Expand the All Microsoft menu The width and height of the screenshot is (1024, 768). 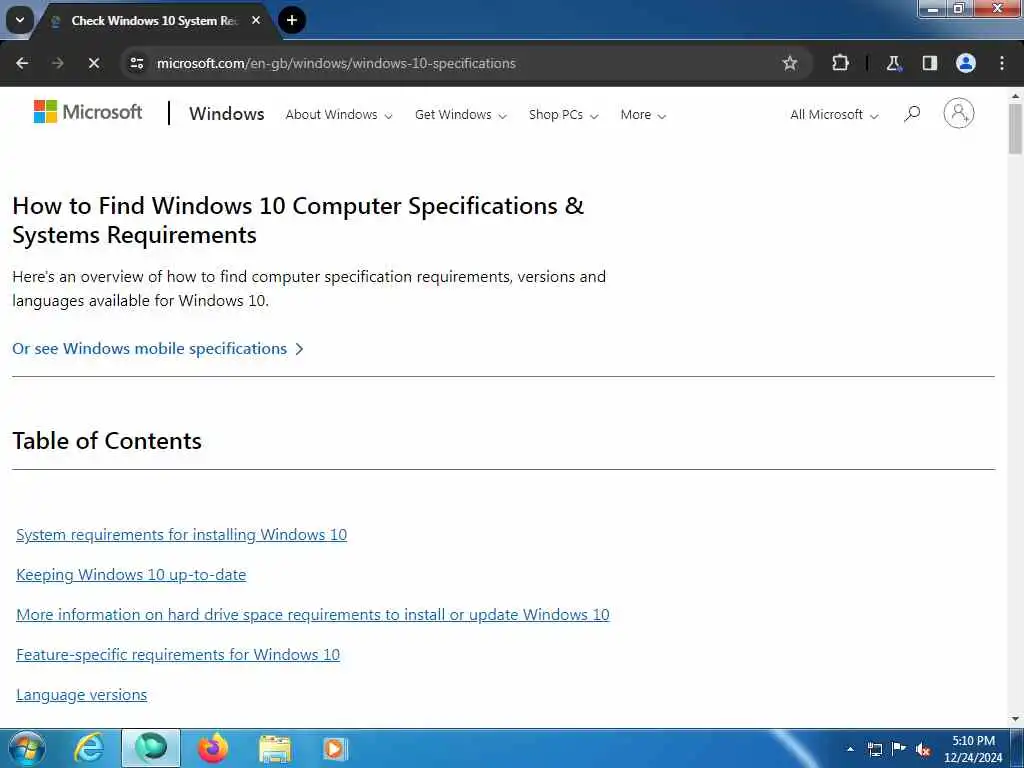tap(834, 115)
